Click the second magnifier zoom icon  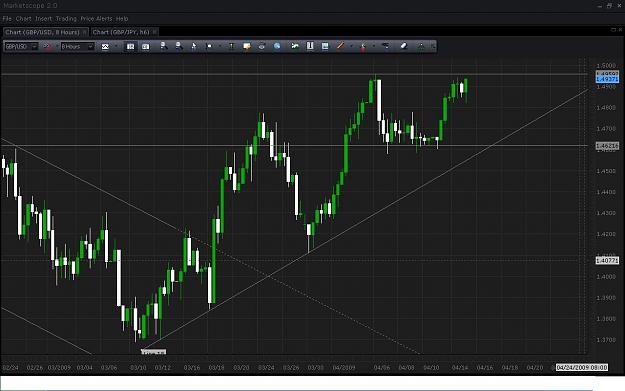[179, 46]
